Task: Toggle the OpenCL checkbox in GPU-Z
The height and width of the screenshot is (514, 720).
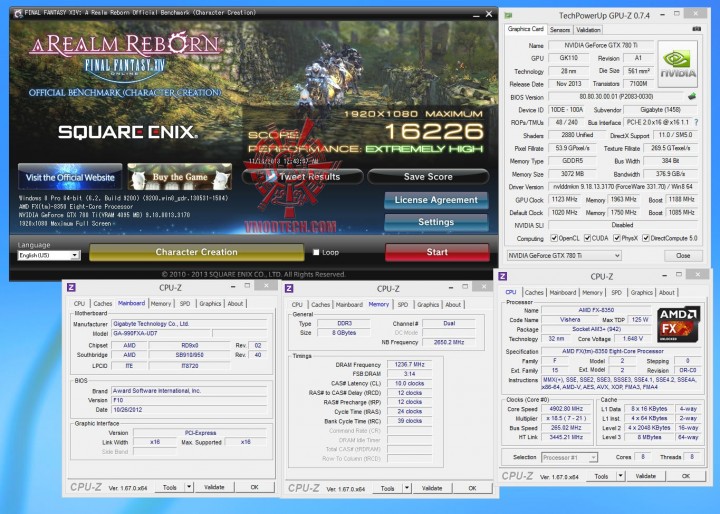Action: click(x=554, y=238)
